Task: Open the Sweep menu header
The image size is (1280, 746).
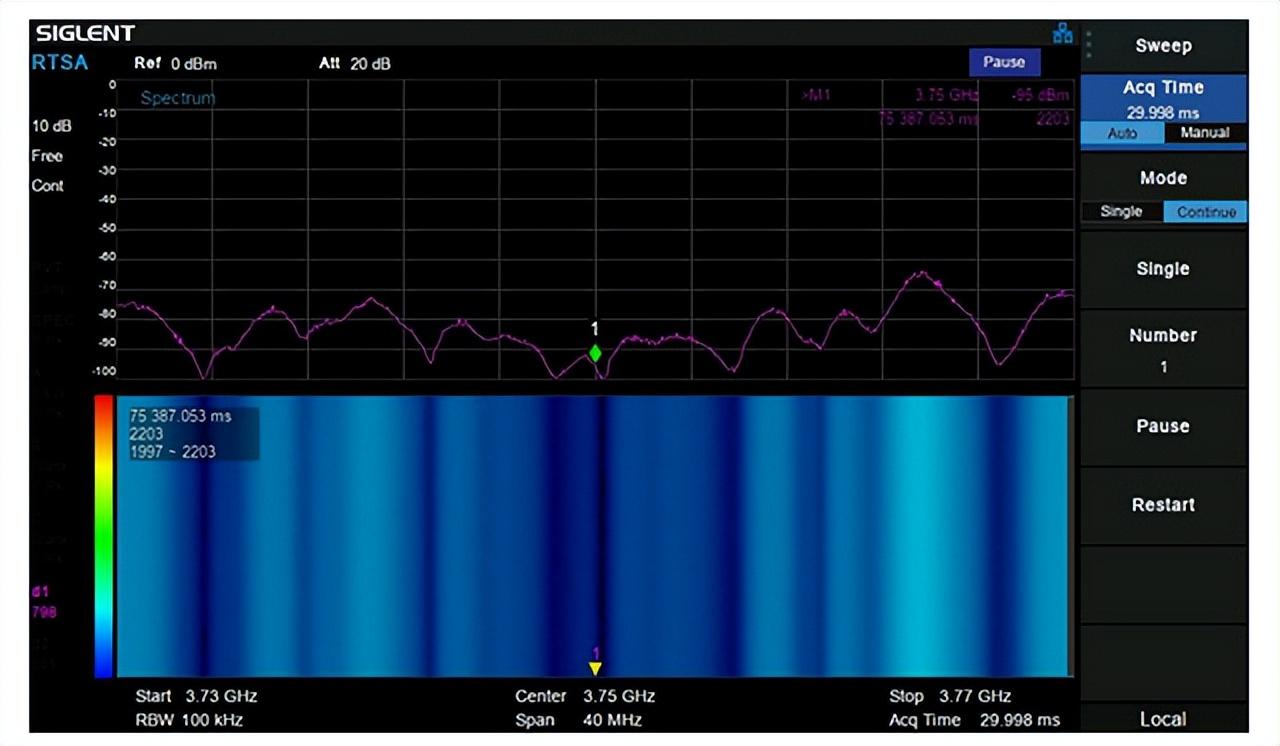Action: click(1163, 46)
